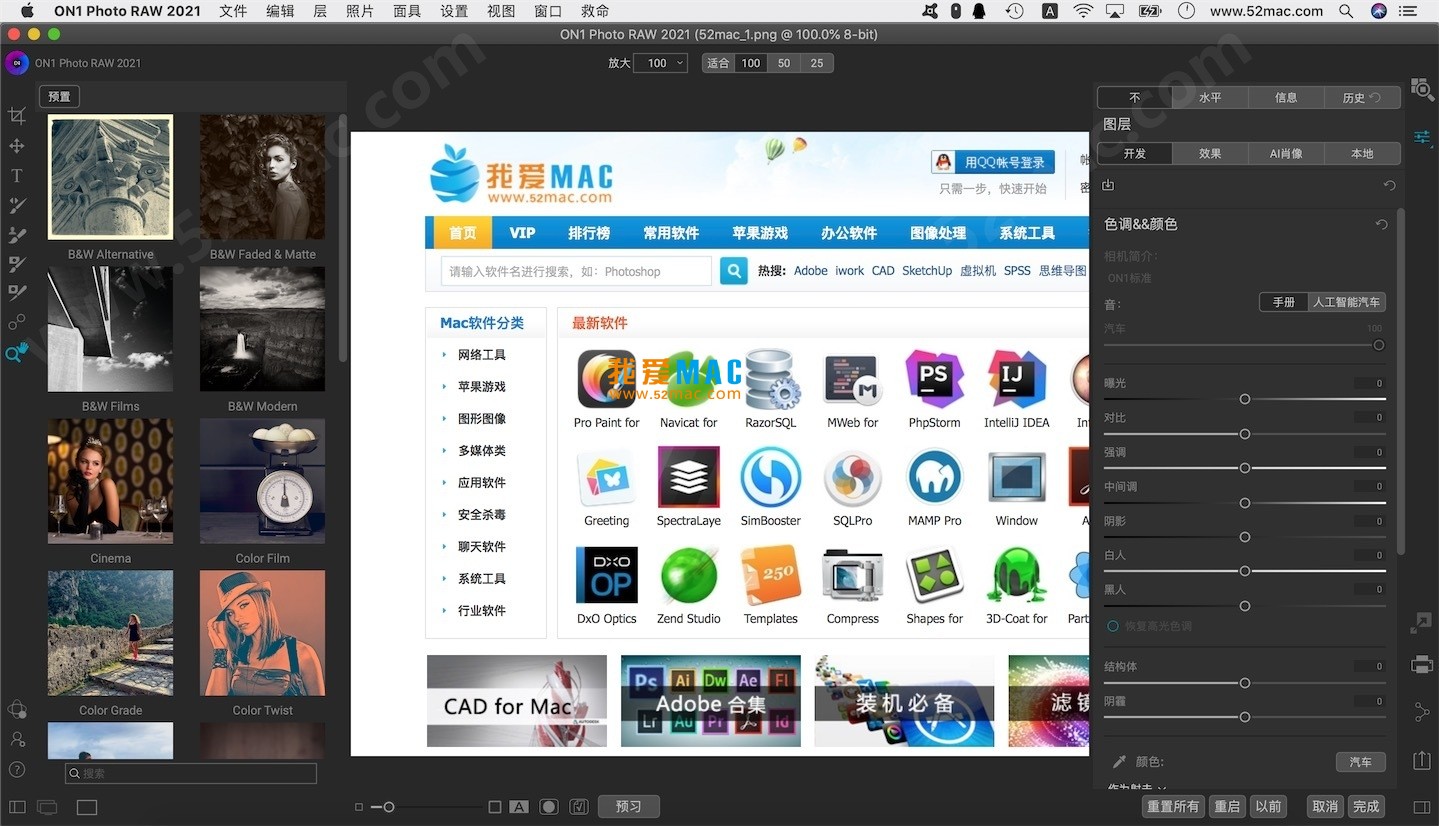Click the download preset icon under 开发 tab
The image size is (1439, 826).
1108,185
